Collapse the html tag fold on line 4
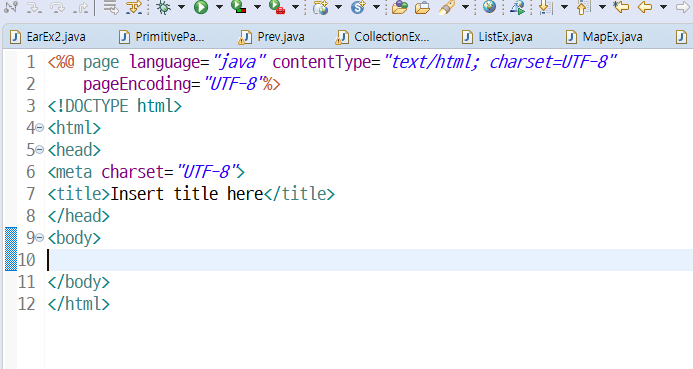 40,128
